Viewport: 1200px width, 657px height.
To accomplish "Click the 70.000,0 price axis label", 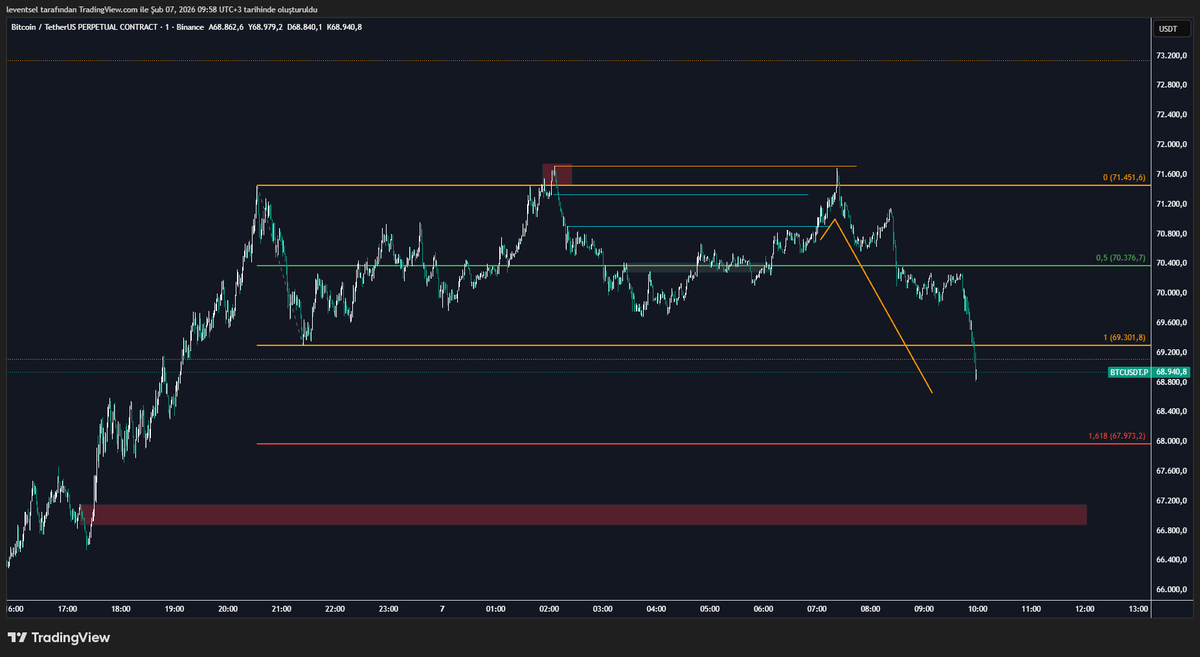I will pos(1170,293).
